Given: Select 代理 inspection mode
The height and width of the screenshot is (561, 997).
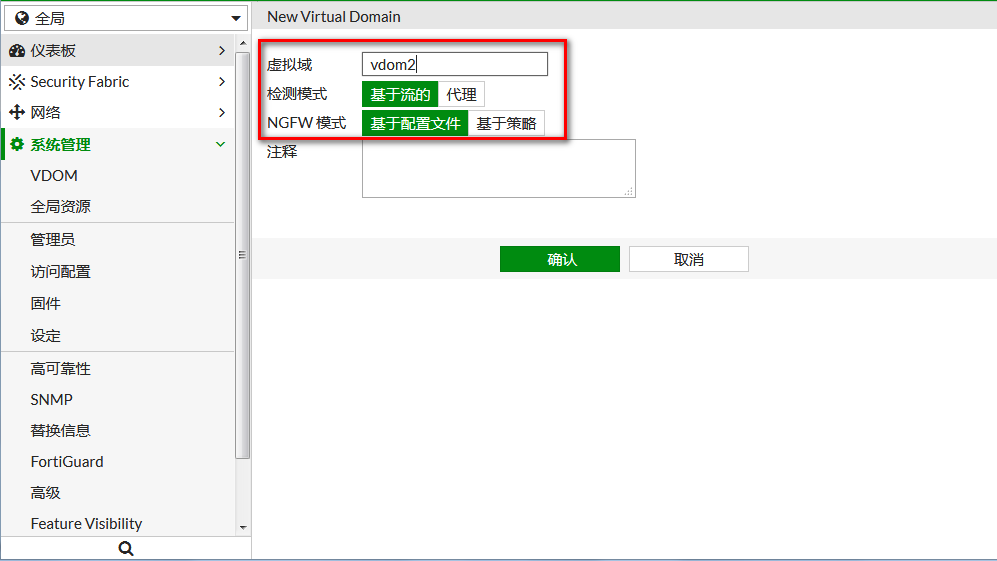Looking at the screenshot, I should point(462,95).
